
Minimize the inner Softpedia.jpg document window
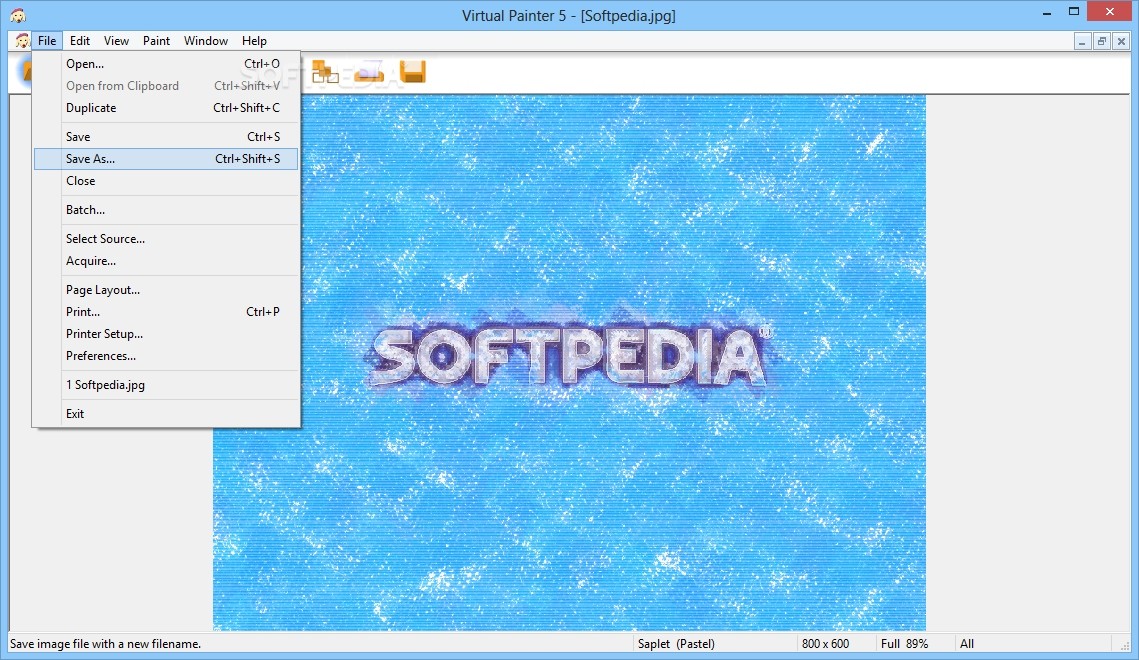[x=1082, y=41]
